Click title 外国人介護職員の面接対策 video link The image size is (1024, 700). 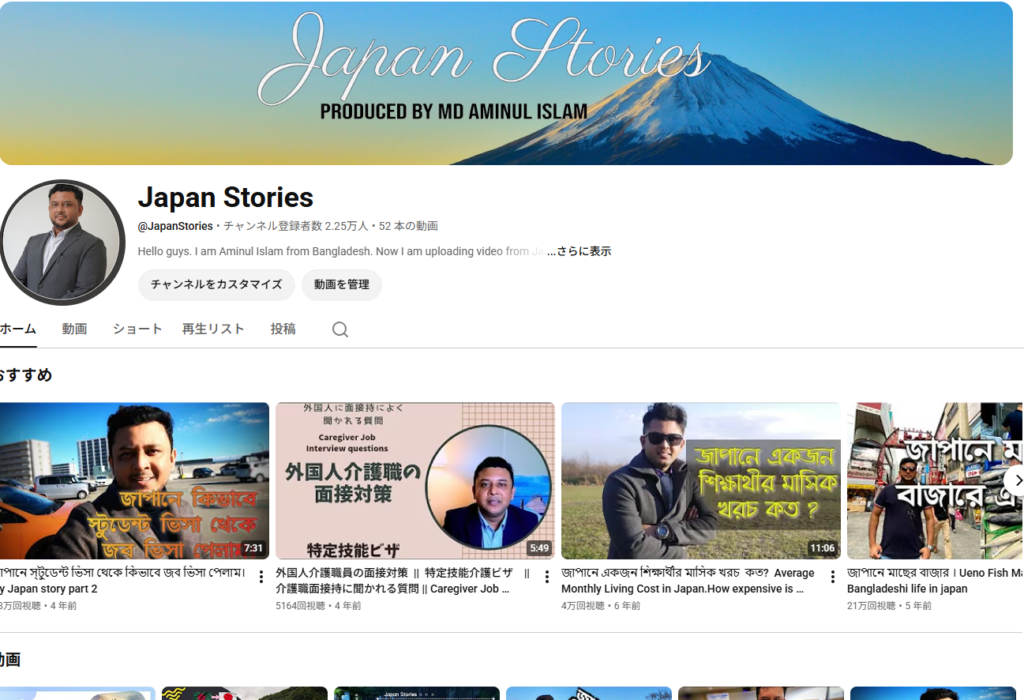point(402,581)
